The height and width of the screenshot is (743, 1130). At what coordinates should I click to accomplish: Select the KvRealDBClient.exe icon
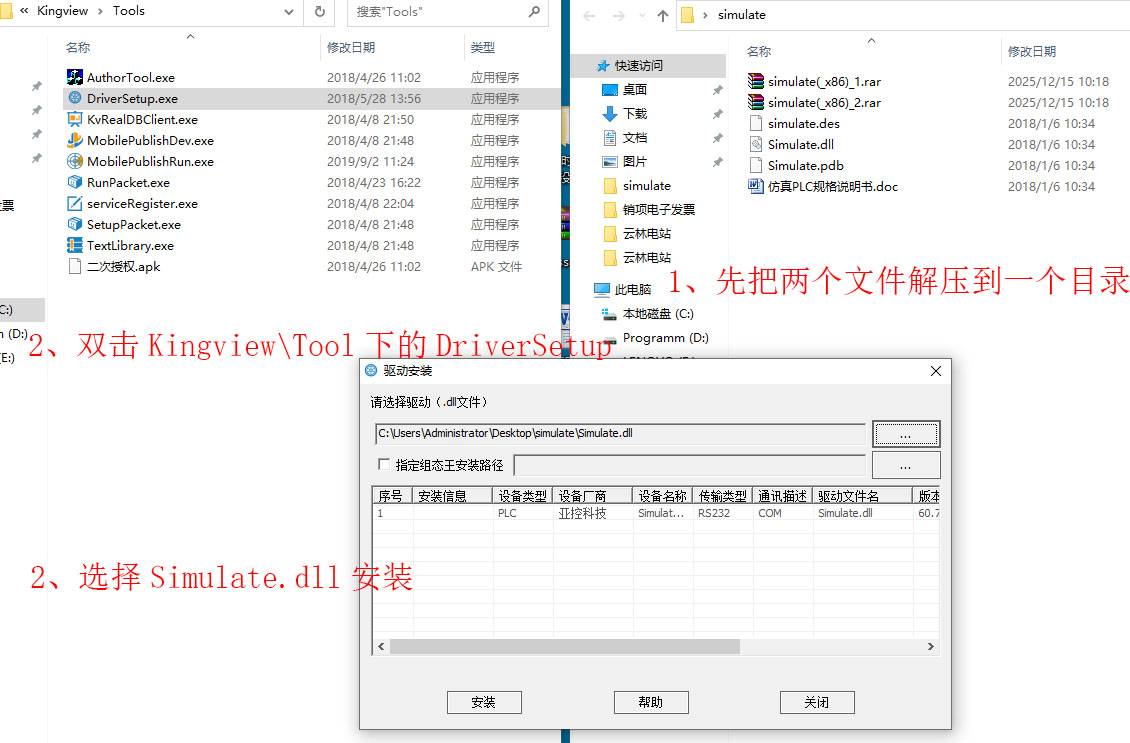coord(75,119)
